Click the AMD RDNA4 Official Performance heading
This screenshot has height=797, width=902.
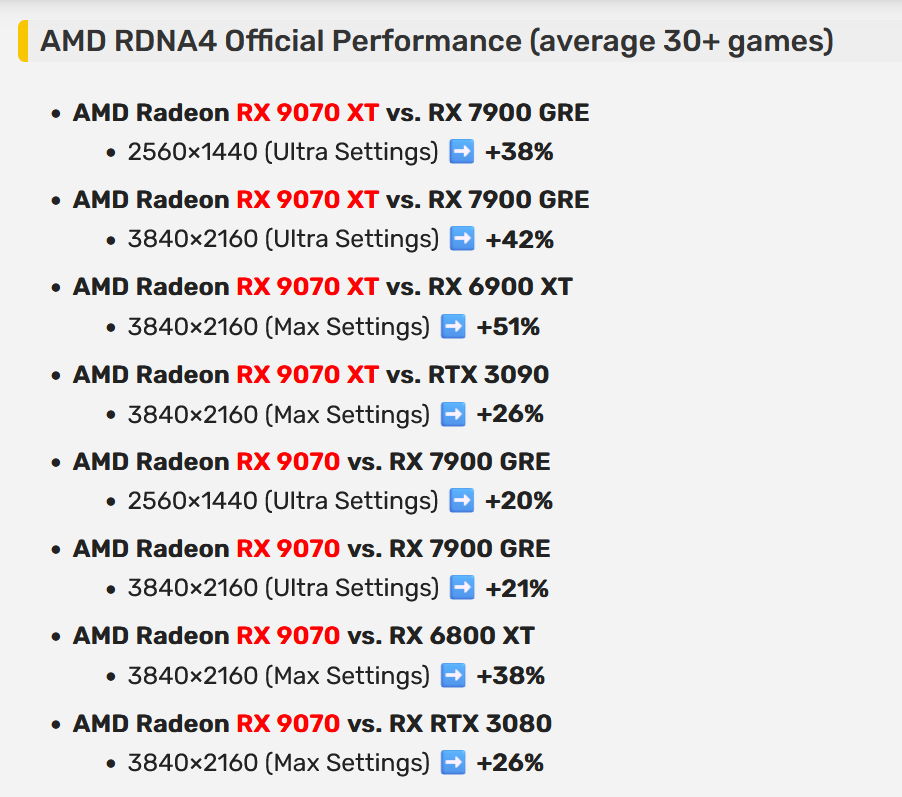click(x=437, y=42)
